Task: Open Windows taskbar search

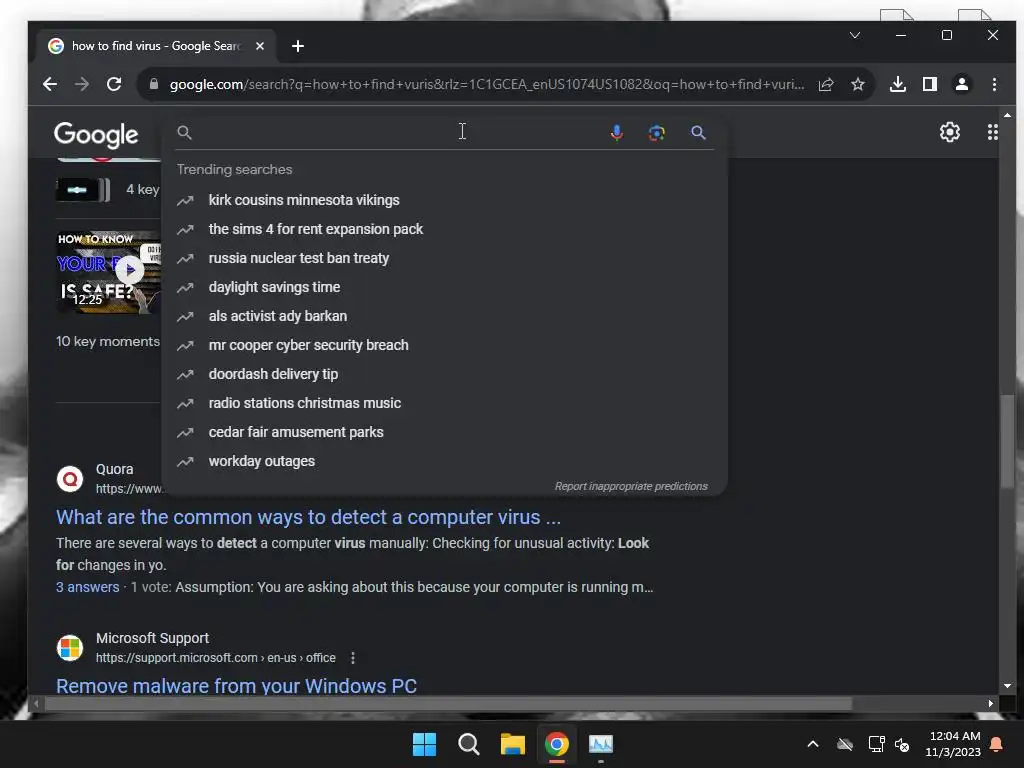Action: click(469, 744)
